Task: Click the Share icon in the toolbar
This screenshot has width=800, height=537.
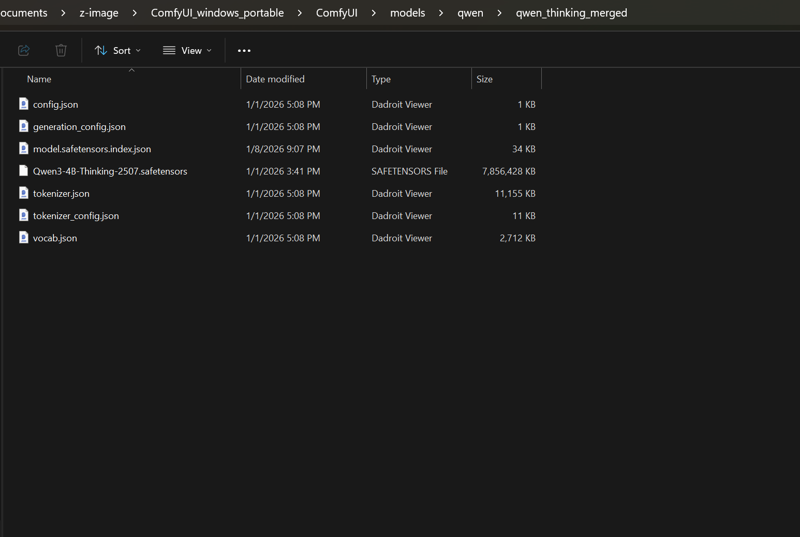Action: [x=24, y=50]
